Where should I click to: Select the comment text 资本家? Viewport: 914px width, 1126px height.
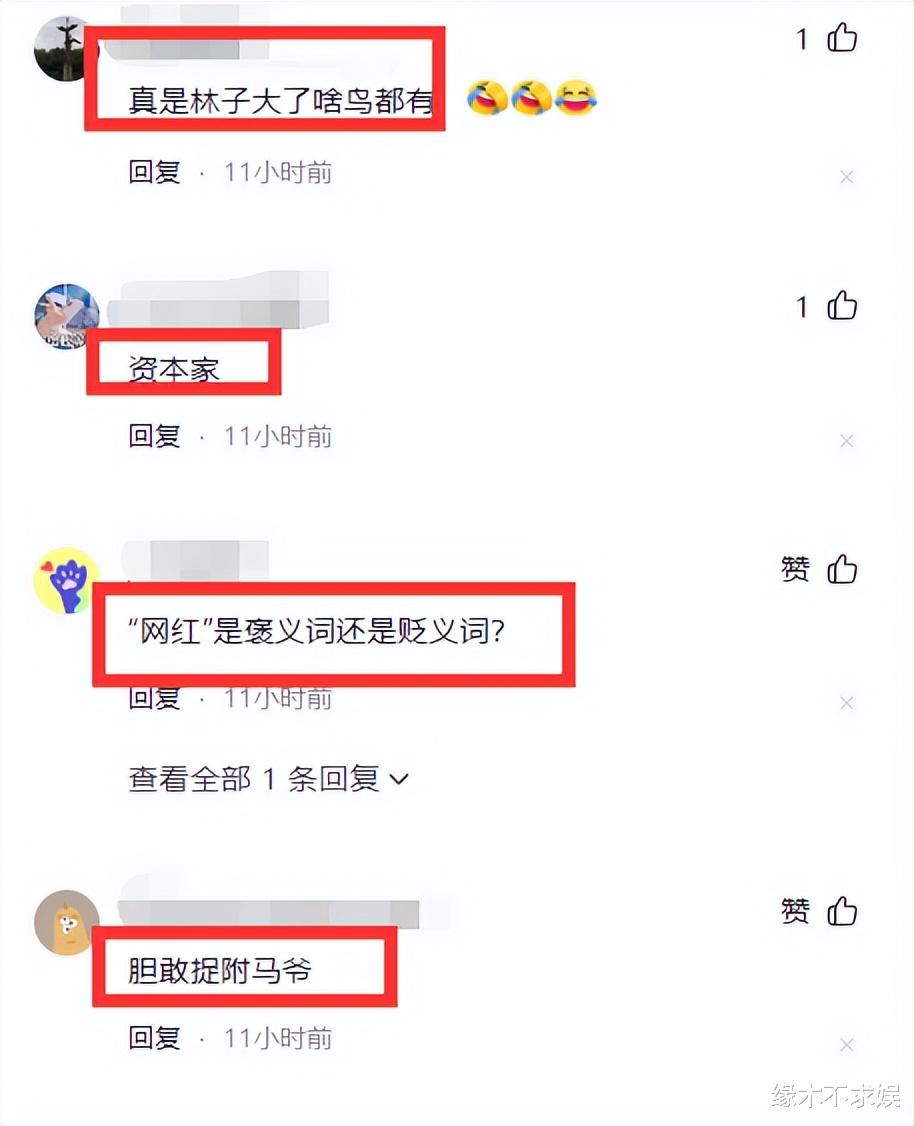(x=174, y=370)
